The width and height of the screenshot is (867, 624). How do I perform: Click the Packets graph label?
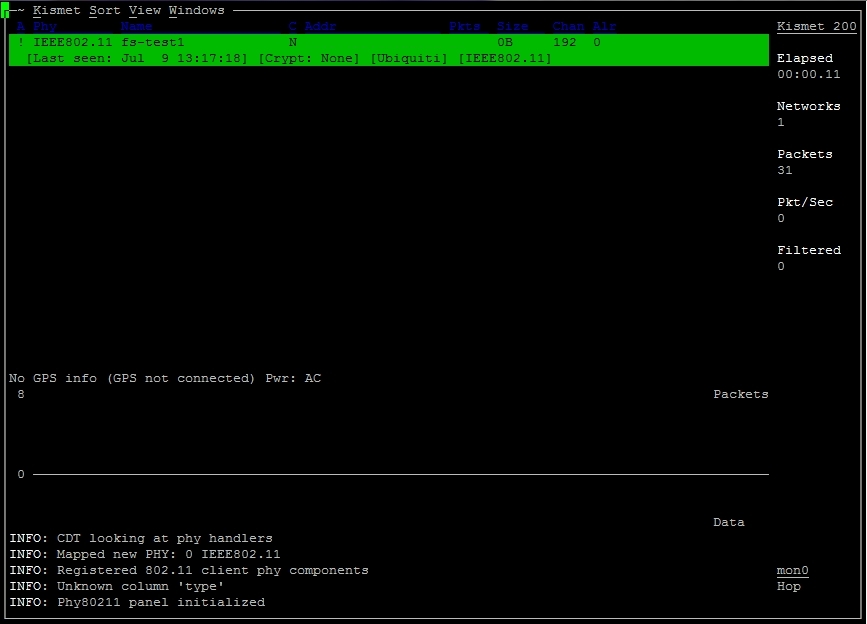coord(740,395)
